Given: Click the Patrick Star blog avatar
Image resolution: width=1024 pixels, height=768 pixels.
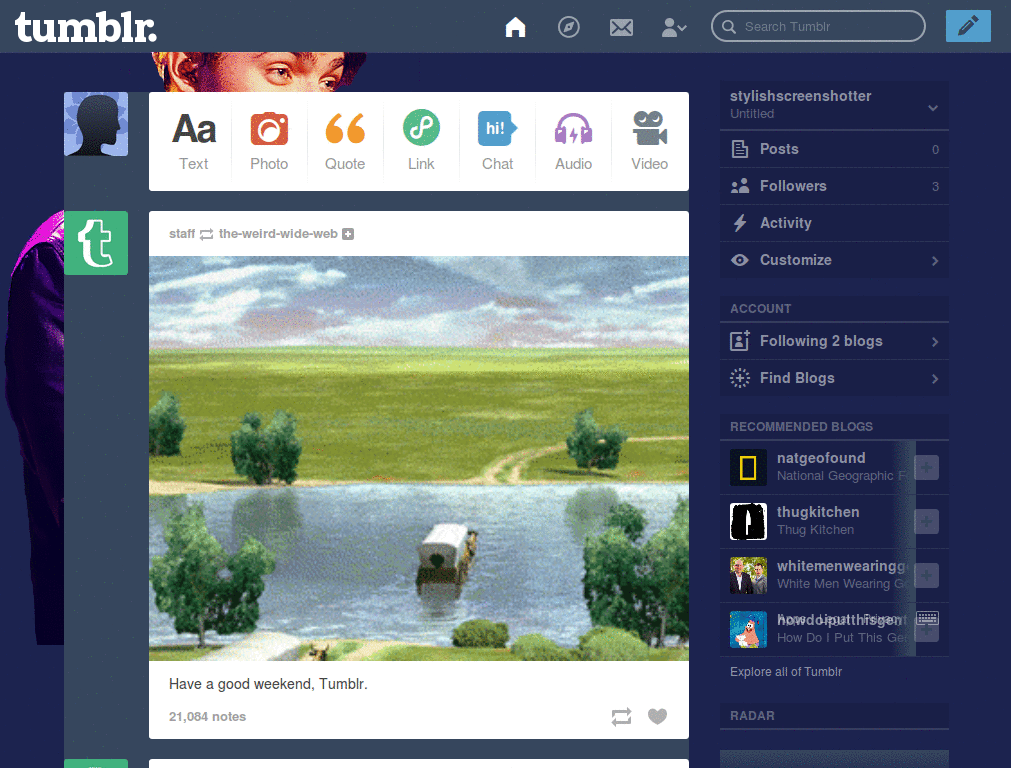Looking at the screenshot, I should click(x=748, y=630).
